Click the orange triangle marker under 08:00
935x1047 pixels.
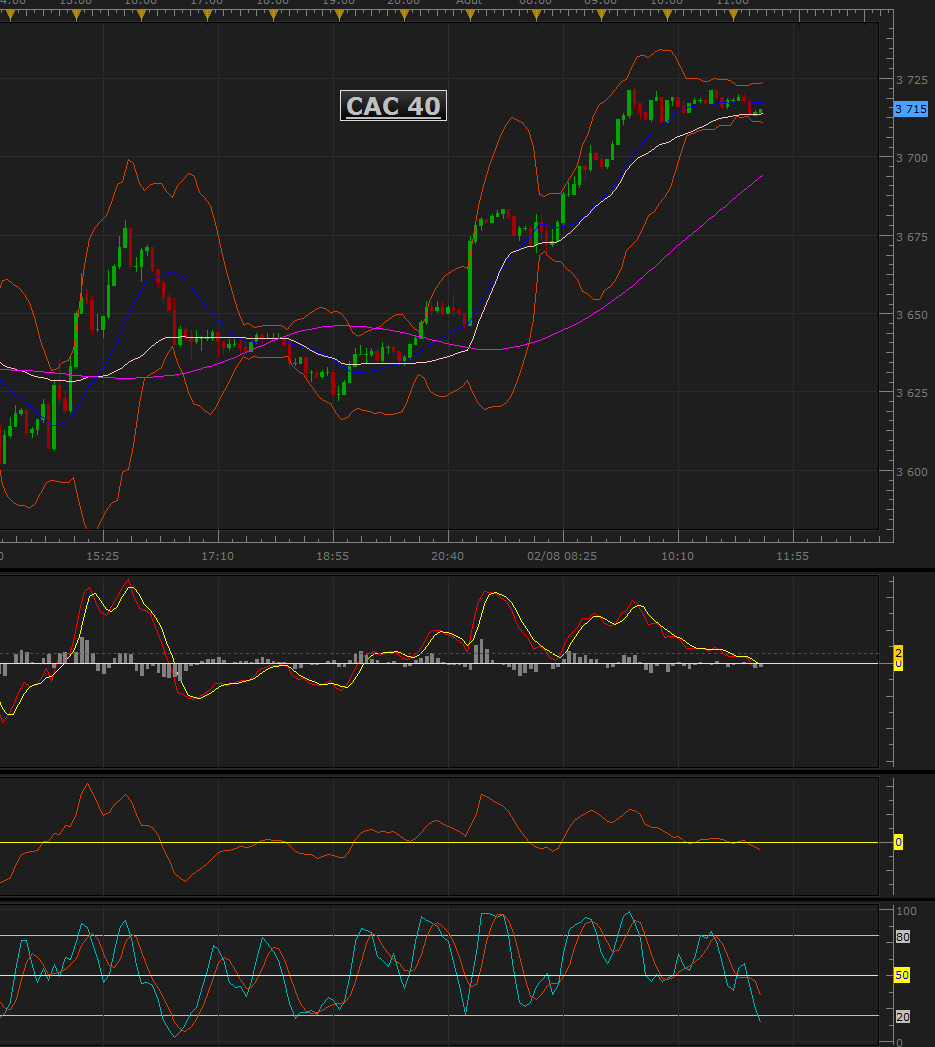tap(536, 16)
